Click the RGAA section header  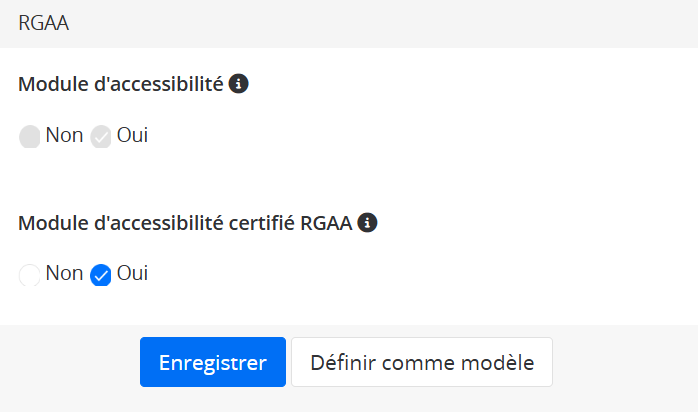click(349, 24)
